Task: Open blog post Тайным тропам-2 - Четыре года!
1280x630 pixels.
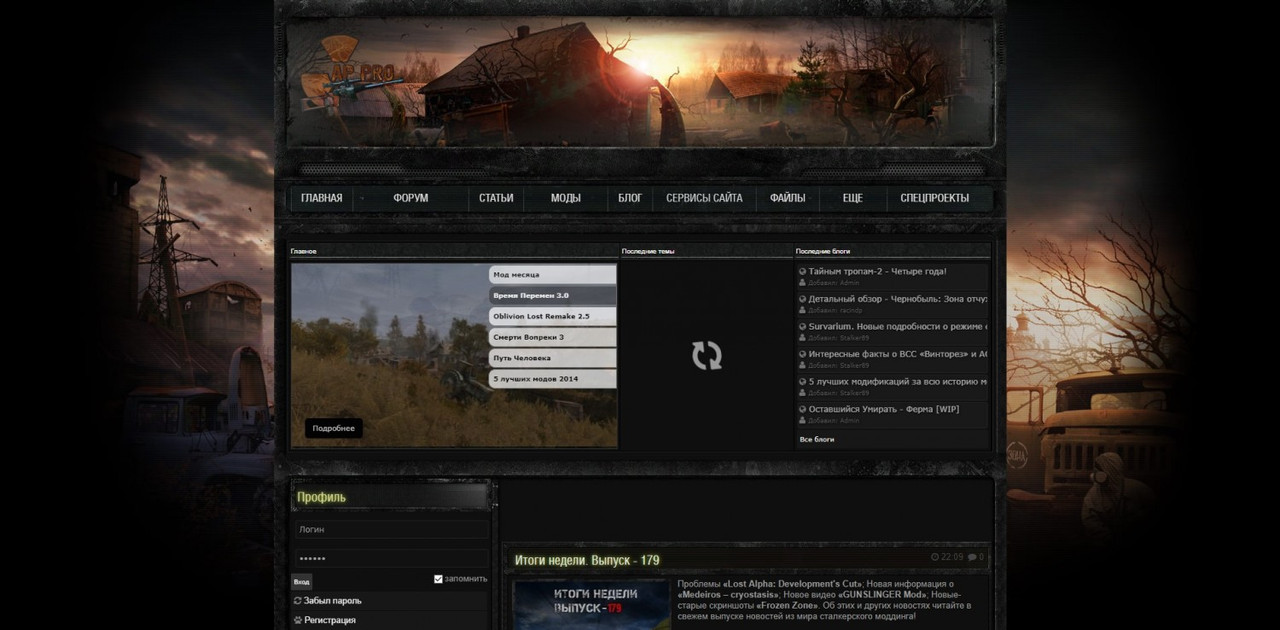Action: (877, 271)
